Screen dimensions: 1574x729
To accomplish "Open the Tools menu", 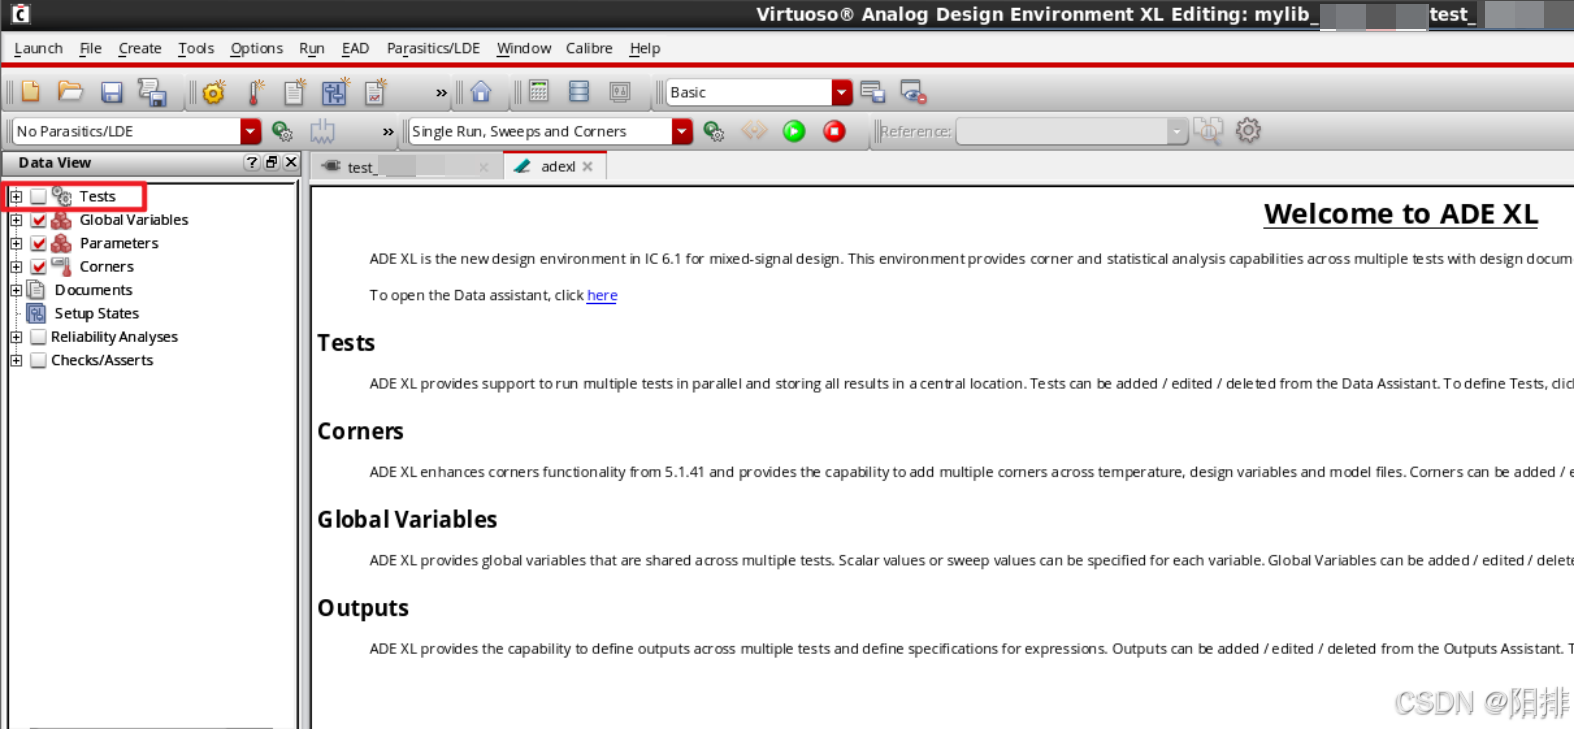I will click(x=196, y=48).
